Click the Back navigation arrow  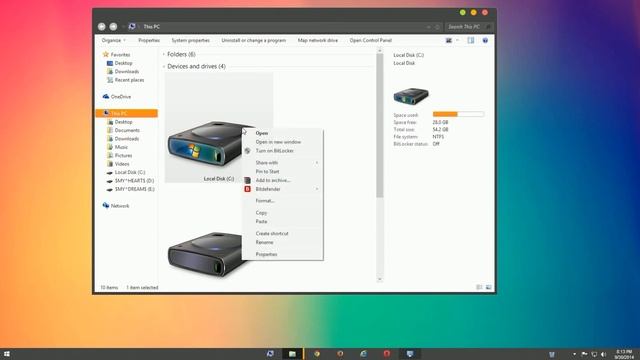point(102,27)
